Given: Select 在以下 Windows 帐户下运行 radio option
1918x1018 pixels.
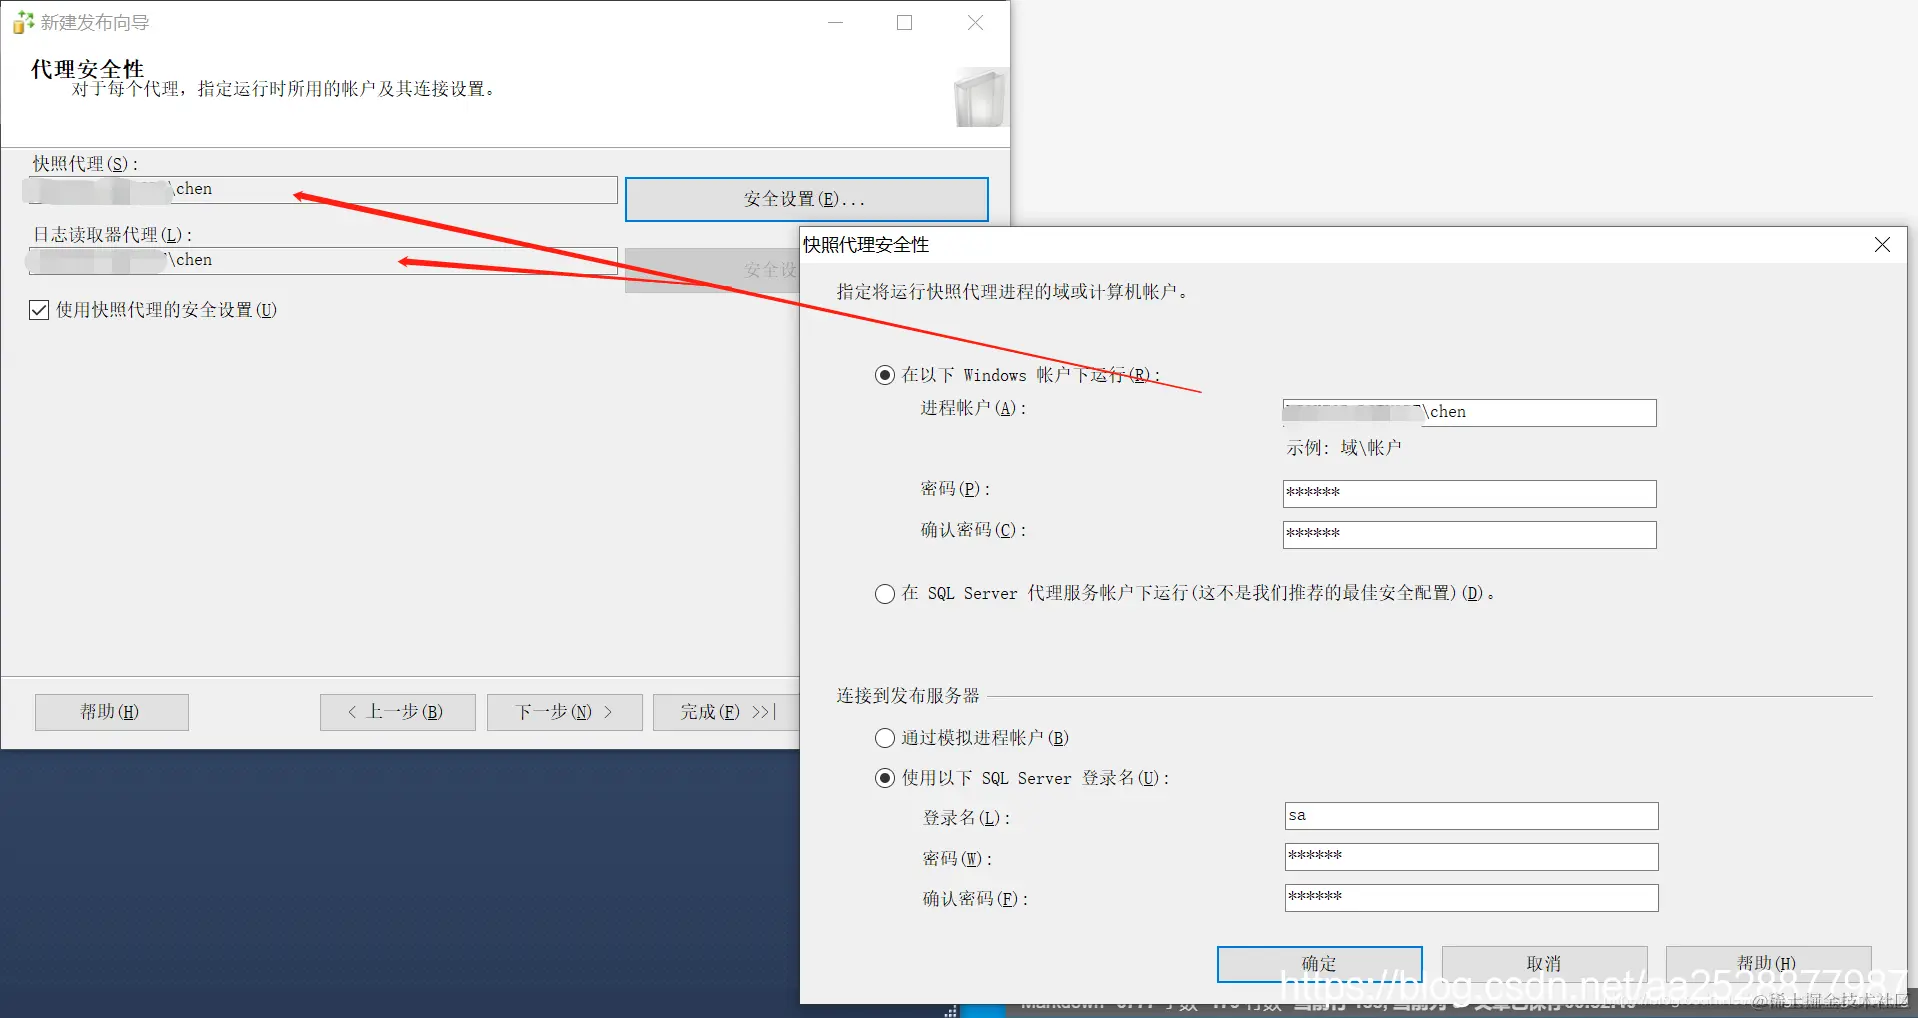Looking at the screenshot, I should (885, 375).
